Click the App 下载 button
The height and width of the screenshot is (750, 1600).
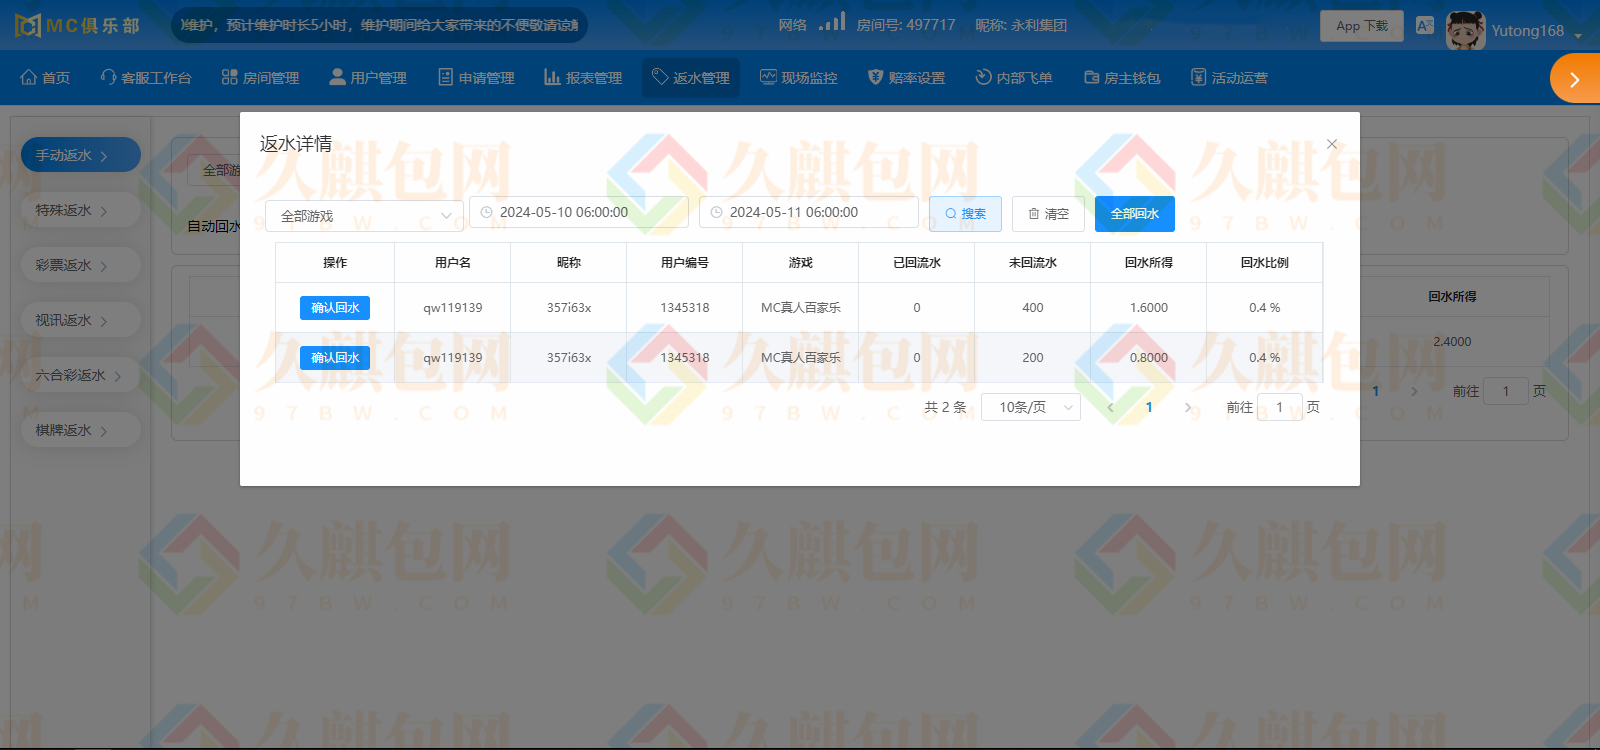(x=1362, y=26)
